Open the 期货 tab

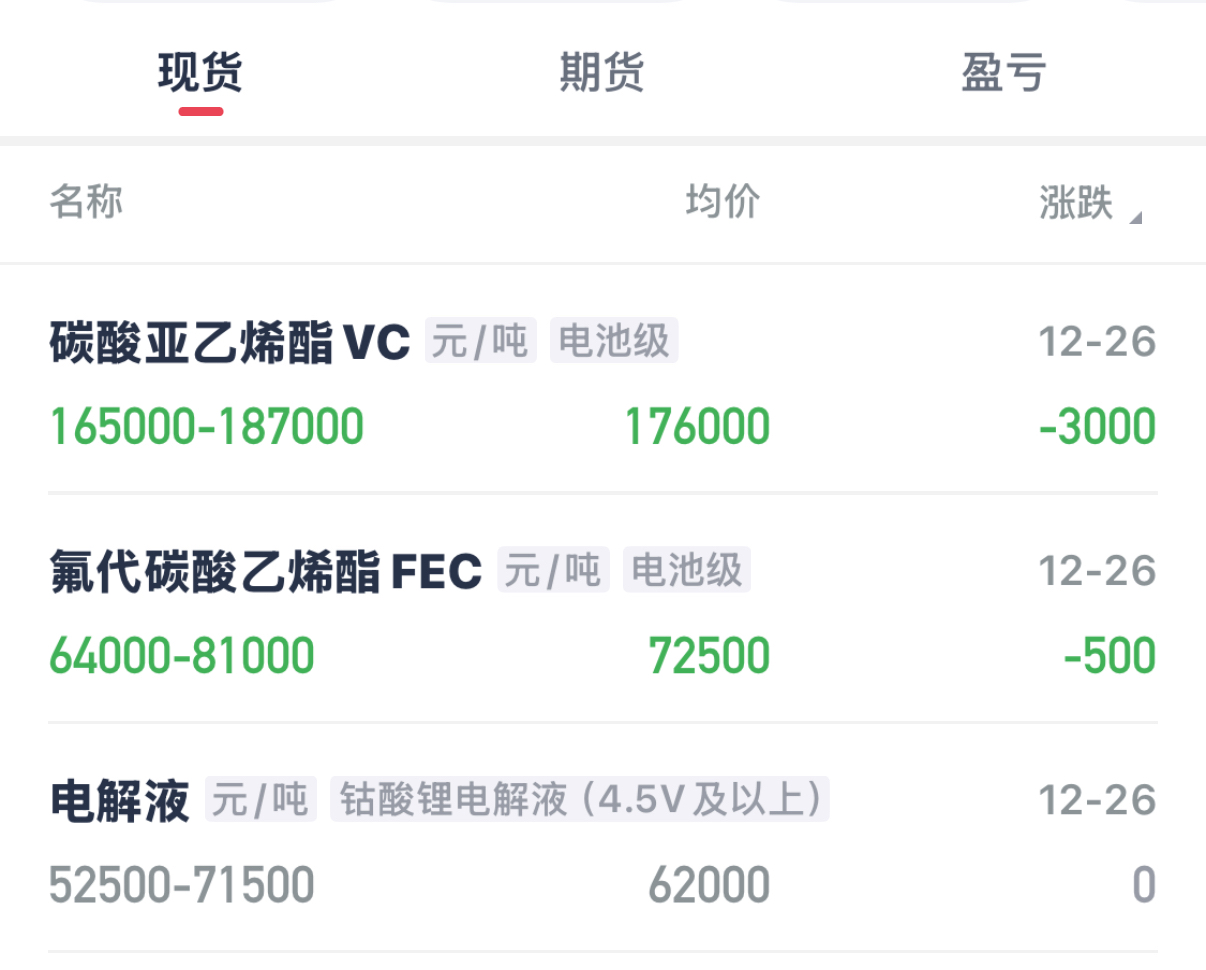[x=601, y=73]
